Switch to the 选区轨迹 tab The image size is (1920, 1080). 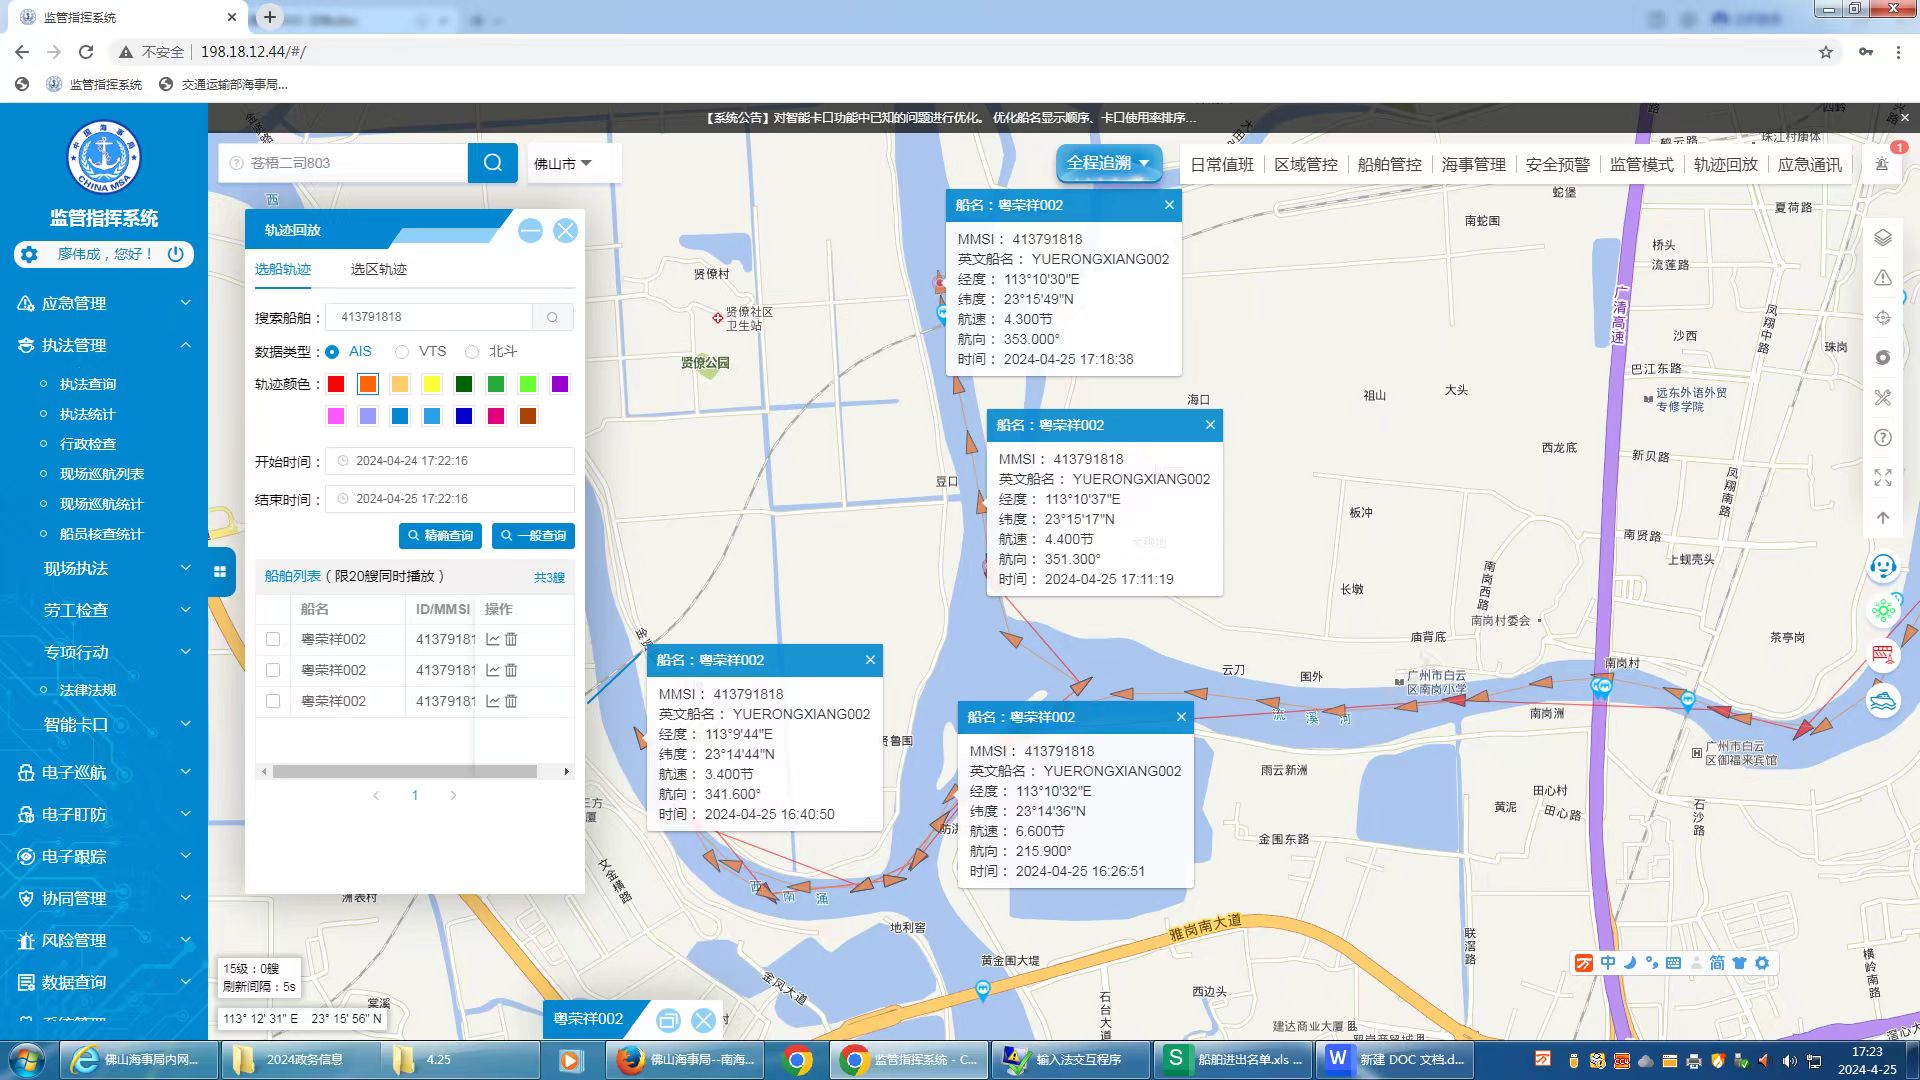coord(379,269)
